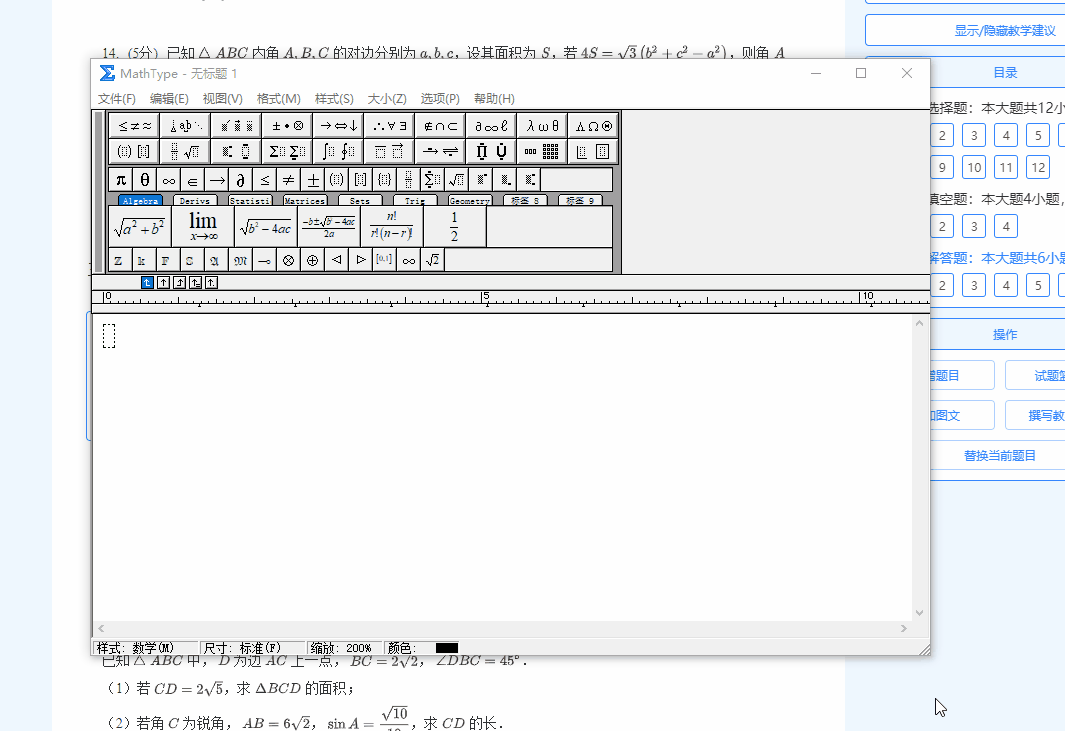Click the vertical scrollbar down arrow in MathType

coord(919,613)
